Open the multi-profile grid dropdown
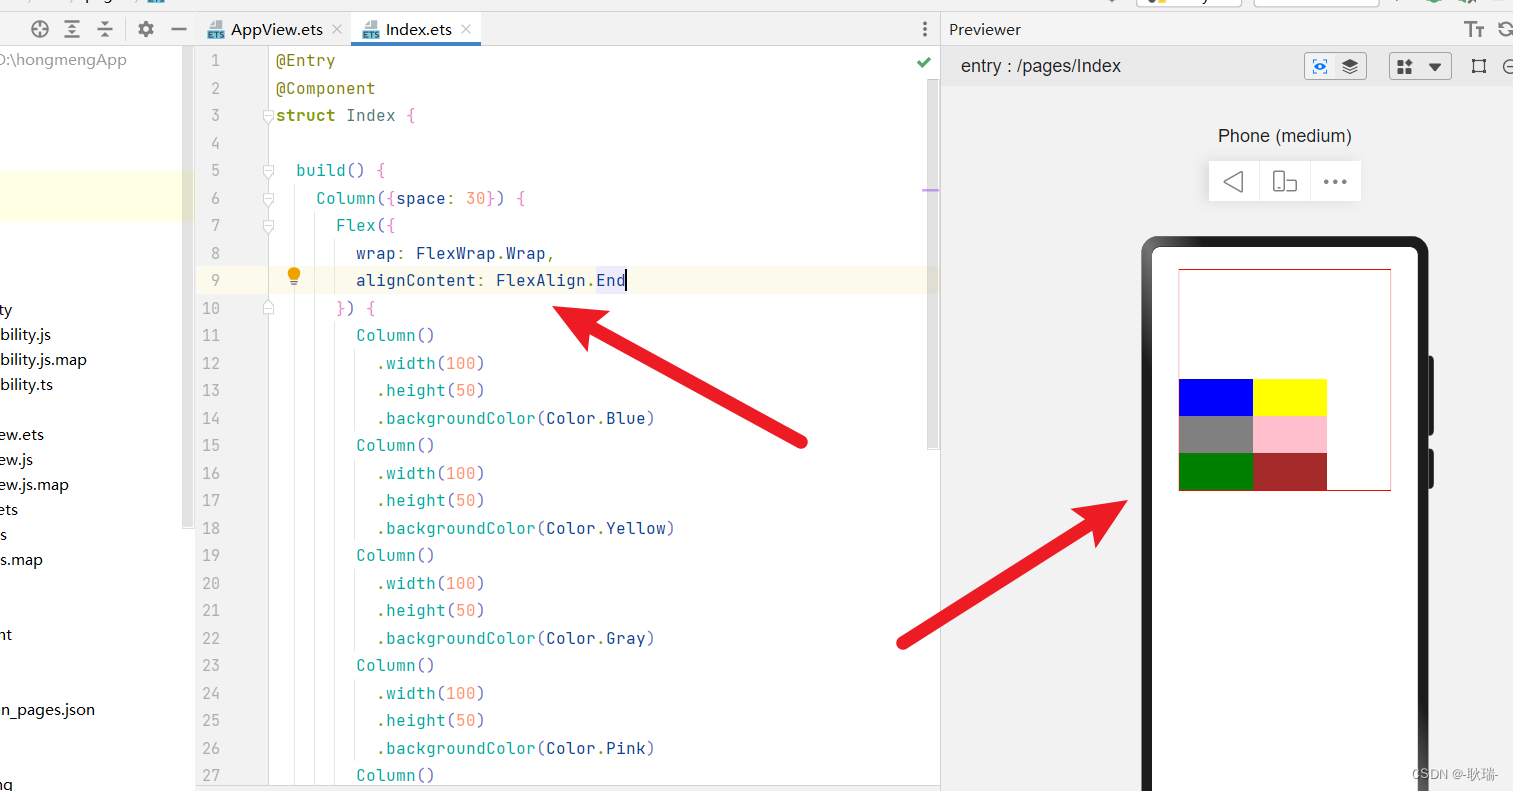Screen dimensions: 1513x791 (1405, 67)
